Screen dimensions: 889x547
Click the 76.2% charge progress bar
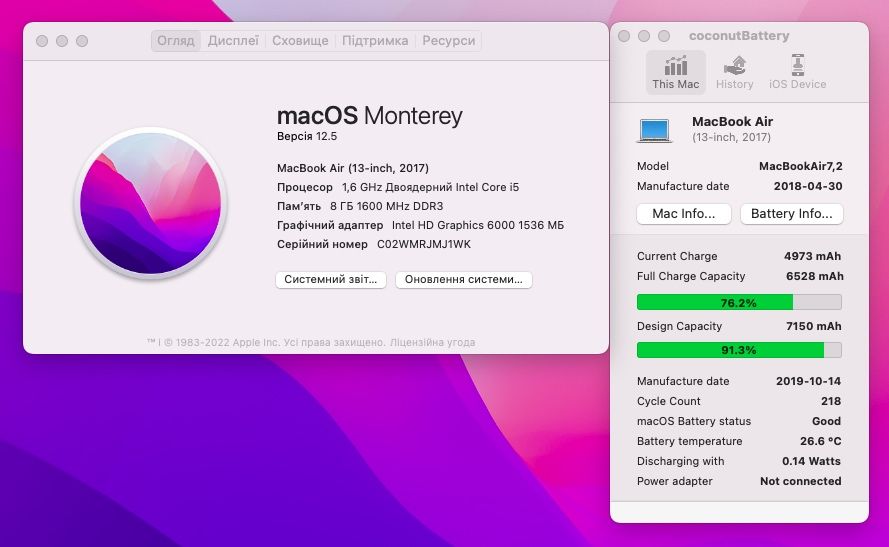[739, 302]
